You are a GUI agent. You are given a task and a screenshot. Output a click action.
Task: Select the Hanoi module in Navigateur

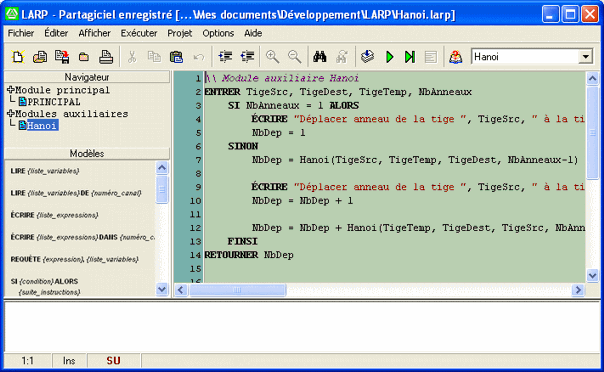tap(42, 126)
